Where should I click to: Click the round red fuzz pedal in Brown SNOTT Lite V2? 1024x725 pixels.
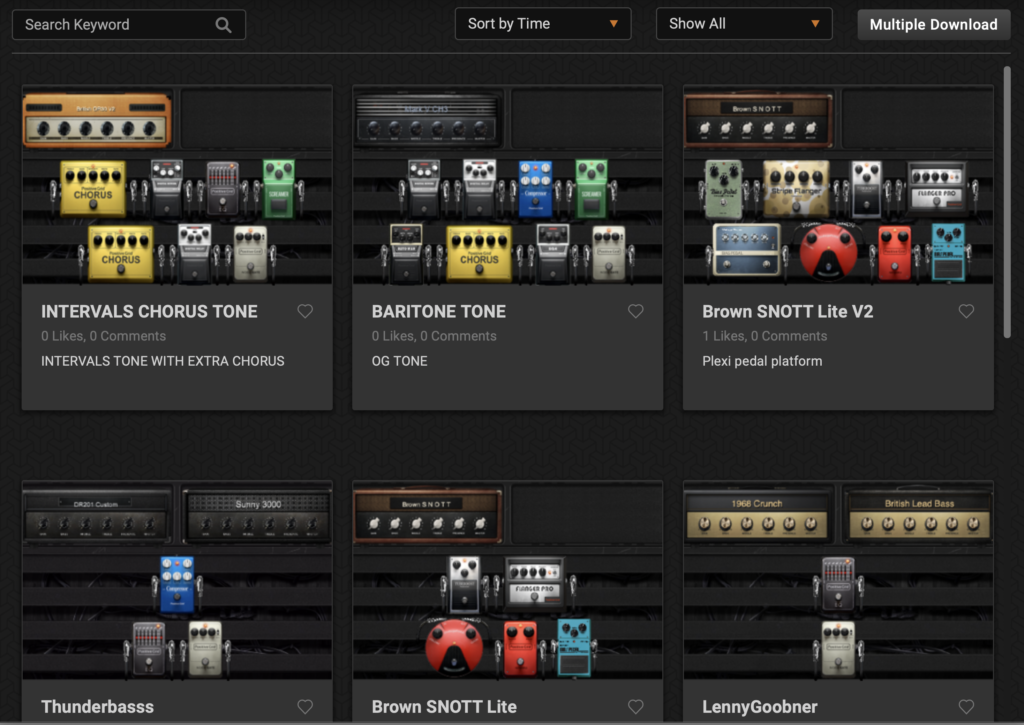coord(829,251)
